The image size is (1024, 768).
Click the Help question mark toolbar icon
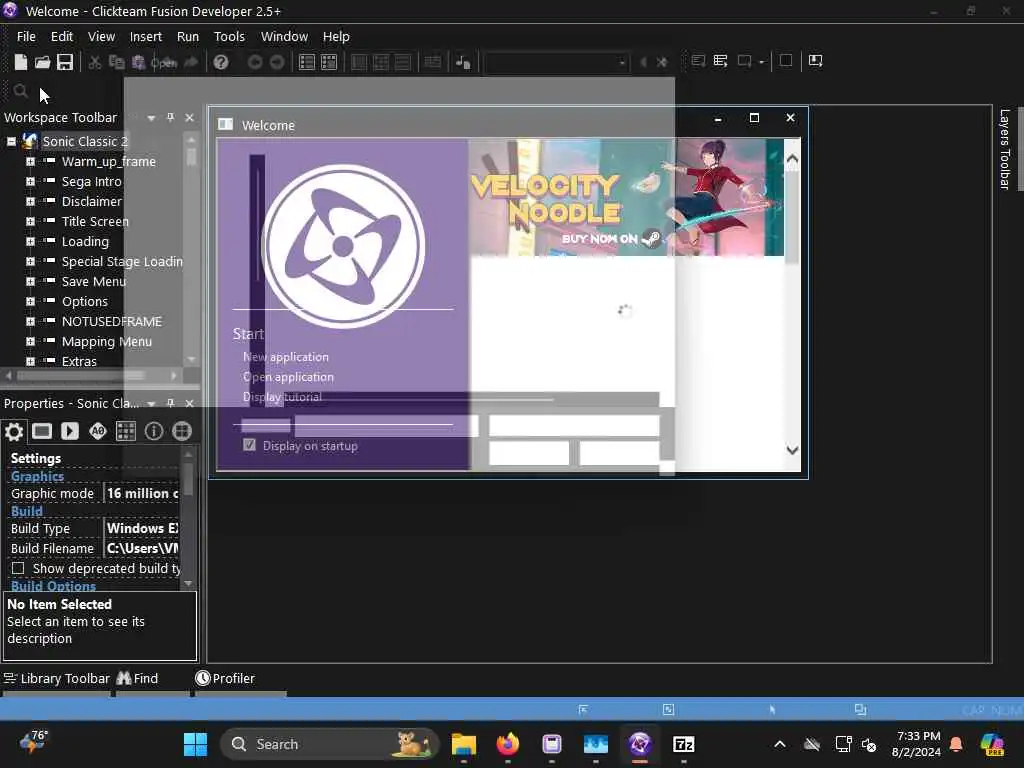pos(221,62)
